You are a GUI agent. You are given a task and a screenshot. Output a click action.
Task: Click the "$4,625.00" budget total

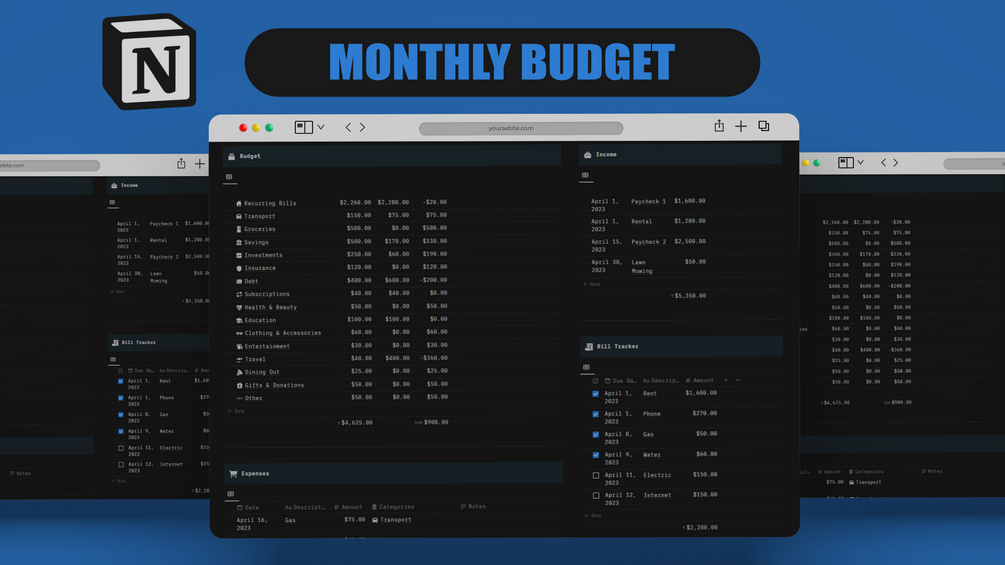[x=357, y=423]
